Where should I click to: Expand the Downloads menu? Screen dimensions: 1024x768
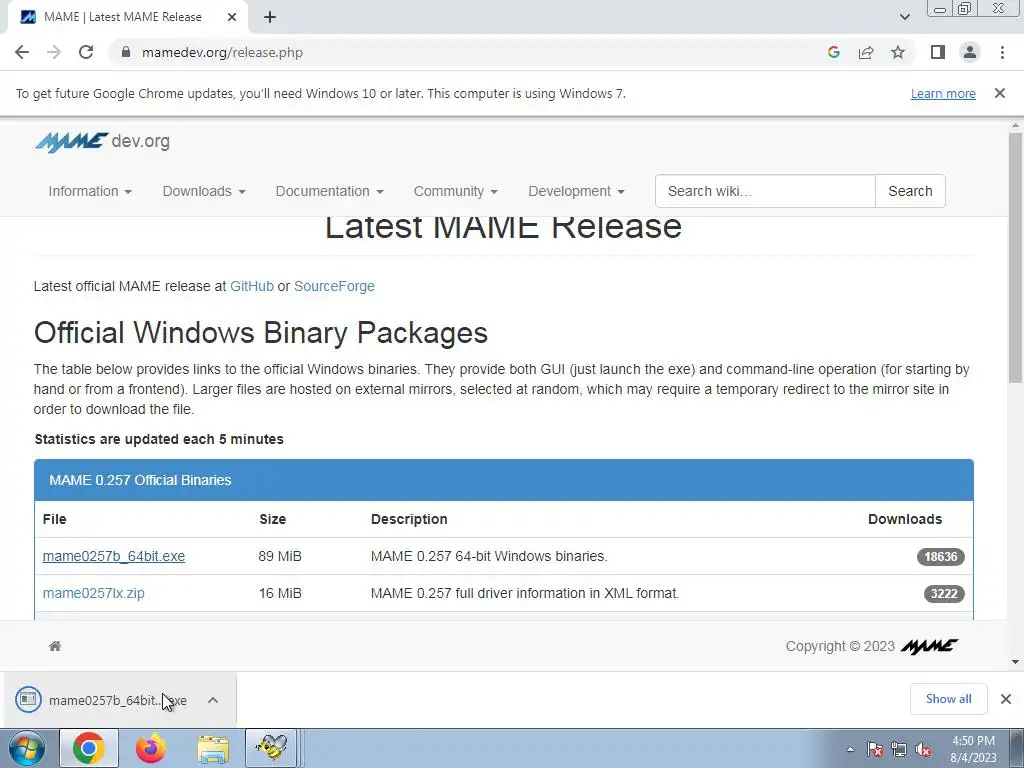pyautogui.click(x=204, y=191)
